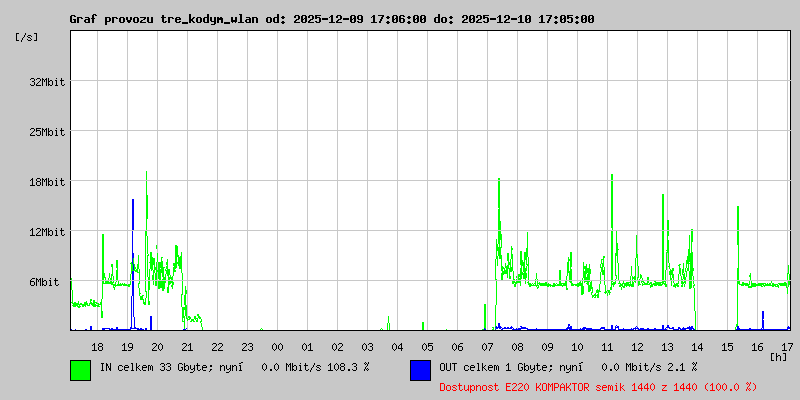Click hour 11 on the time axis
The width and height of the screenshot is (800, 400).
[x=607, y=347]
